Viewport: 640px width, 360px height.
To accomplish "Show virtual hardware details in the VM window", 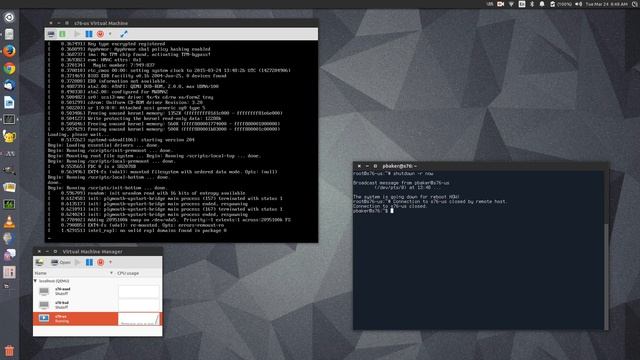I will (62, 34).
